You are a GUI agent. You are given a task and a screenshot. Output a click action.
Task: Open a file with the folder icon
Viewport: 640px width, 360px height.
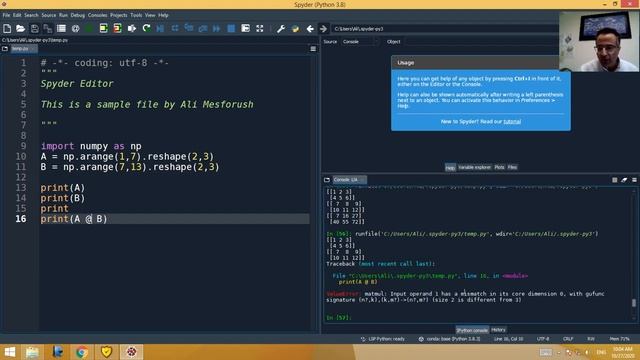[20, 29]
